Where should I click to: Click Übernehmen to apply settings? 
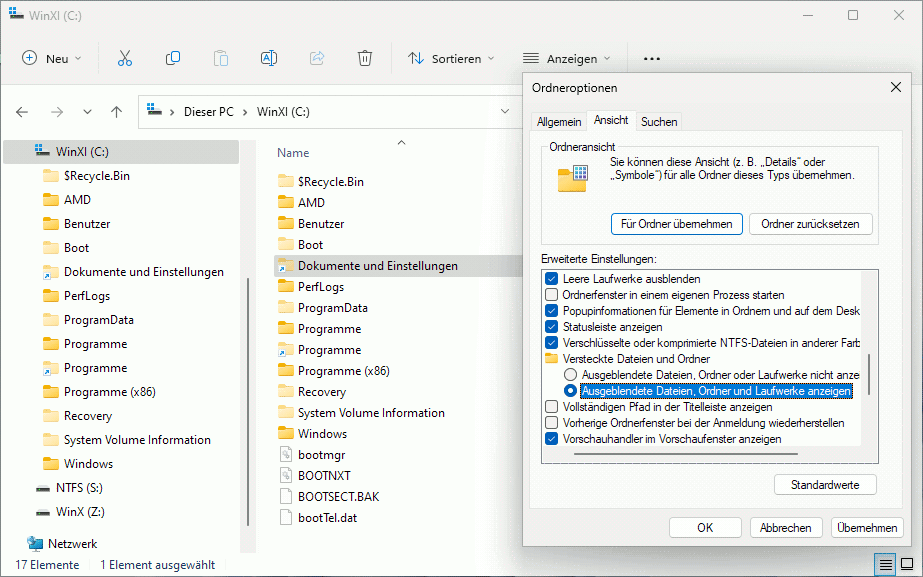(866, 528)
